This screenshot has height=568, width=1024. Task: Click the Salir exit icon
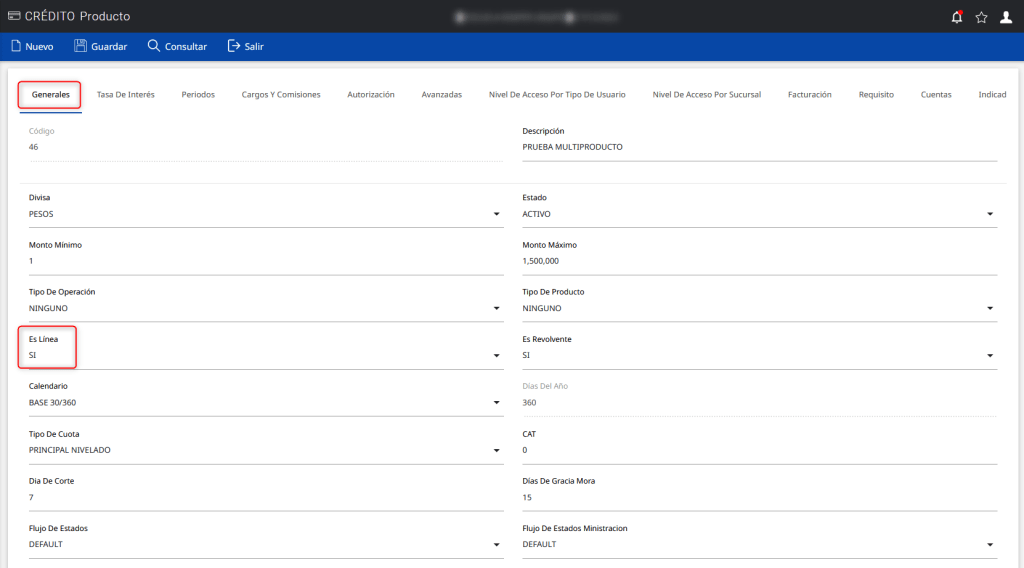click(233, 46)
